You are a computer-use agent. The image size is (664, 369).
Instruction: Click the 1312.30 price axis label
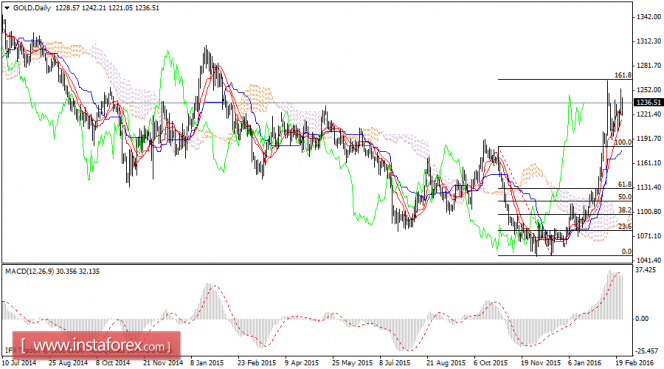(x=648, y=41)
